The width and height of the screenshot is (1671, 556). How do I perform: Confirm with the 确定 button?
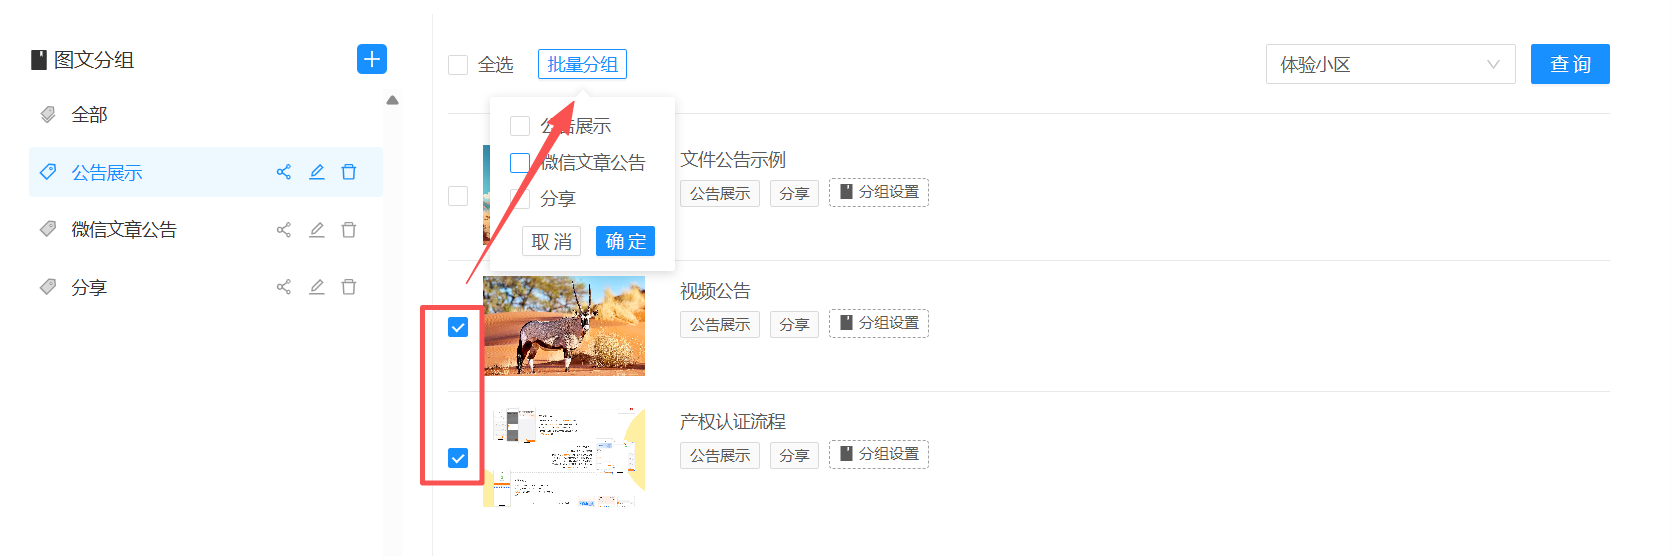[x=625, y=241]
